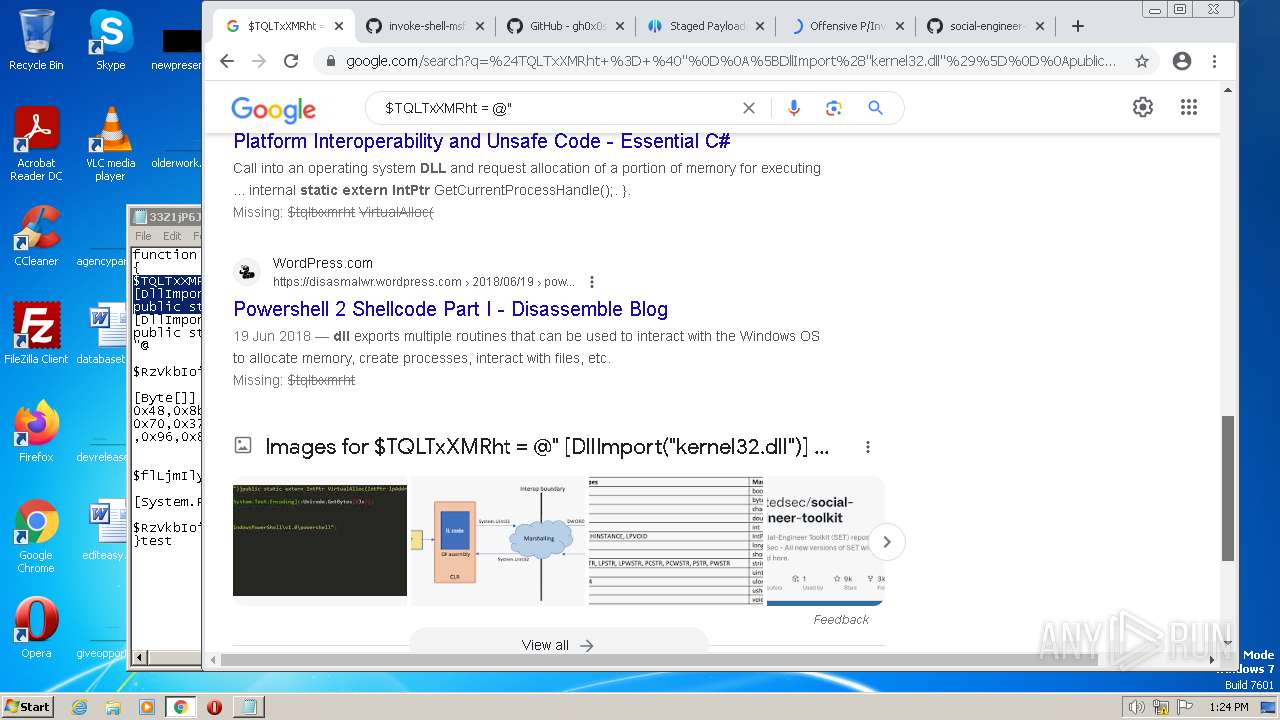
Task: Open Windows Explorer folder in taskbar
Action: click(x=113, y=707)
